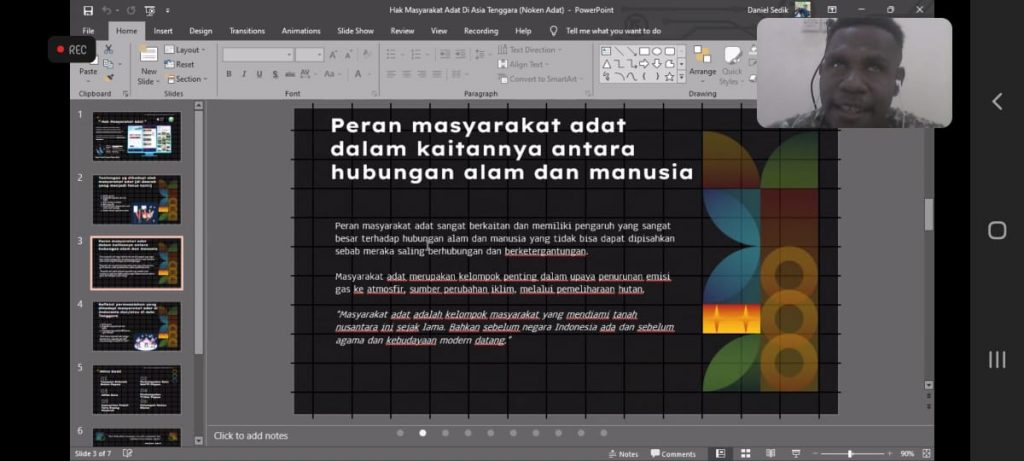Click the Comments button in status bar
Viewport: 1024px width, 461px height.
click(x=672, y=454)
